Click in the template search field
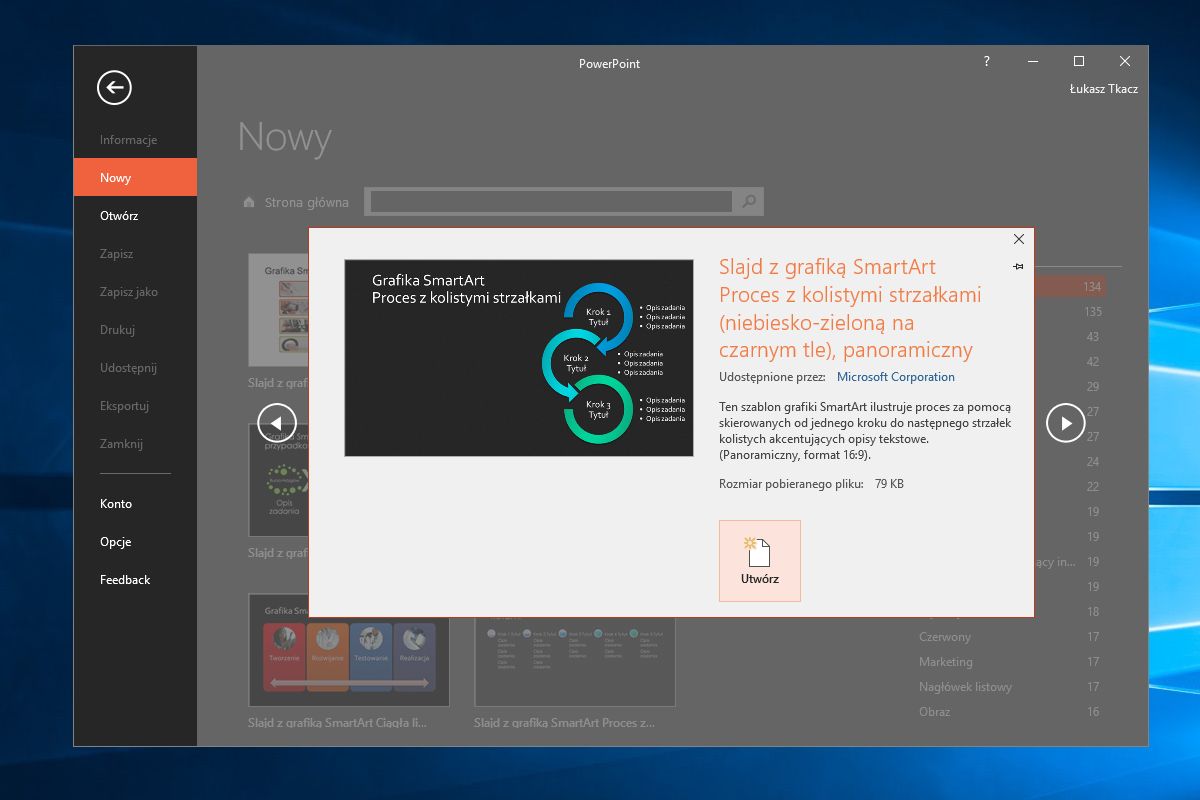This screenshot has height=800, width=1200. point(551,202)
